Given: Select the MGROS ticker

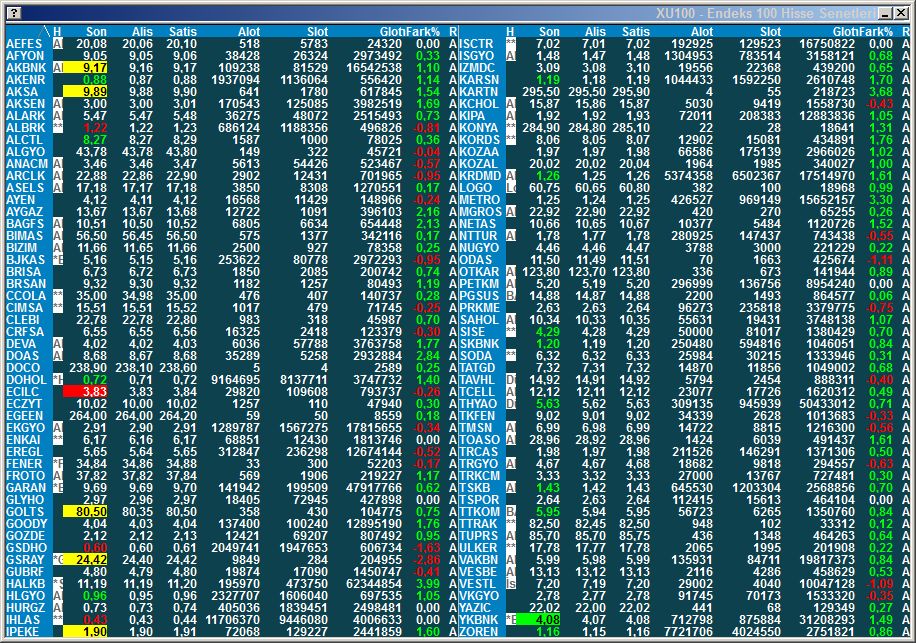Looking at the screenshot, I should coord(480,212).
